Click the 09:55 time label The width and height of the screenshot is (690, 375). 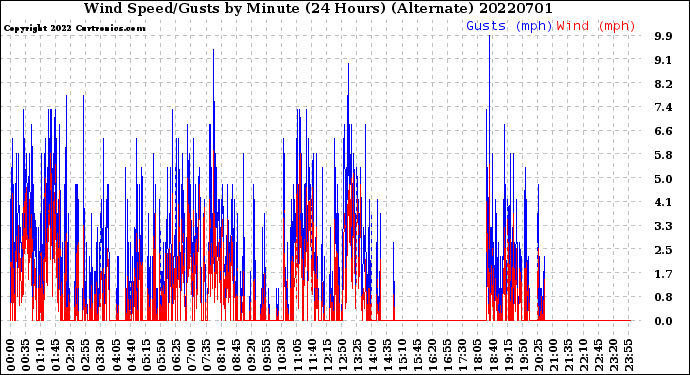267,355
